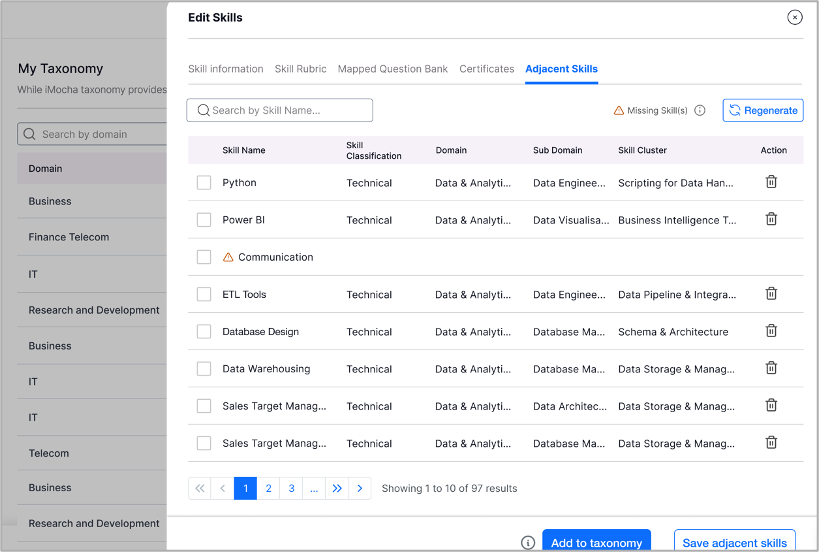Remove ETL Tools using trash icon
Image resolution: width=820 pixels, height=552 pixels.
[771, 294]
